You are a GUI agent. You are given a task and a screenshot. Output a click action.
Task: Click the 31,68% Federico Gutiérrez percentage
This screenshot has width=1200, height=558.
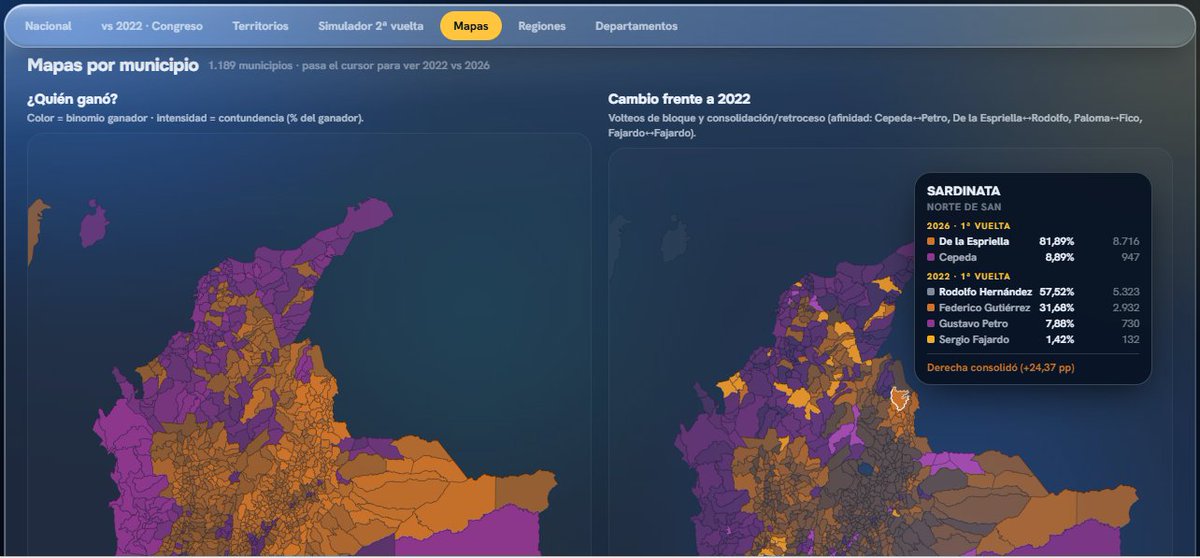(x=1057, y=308)
